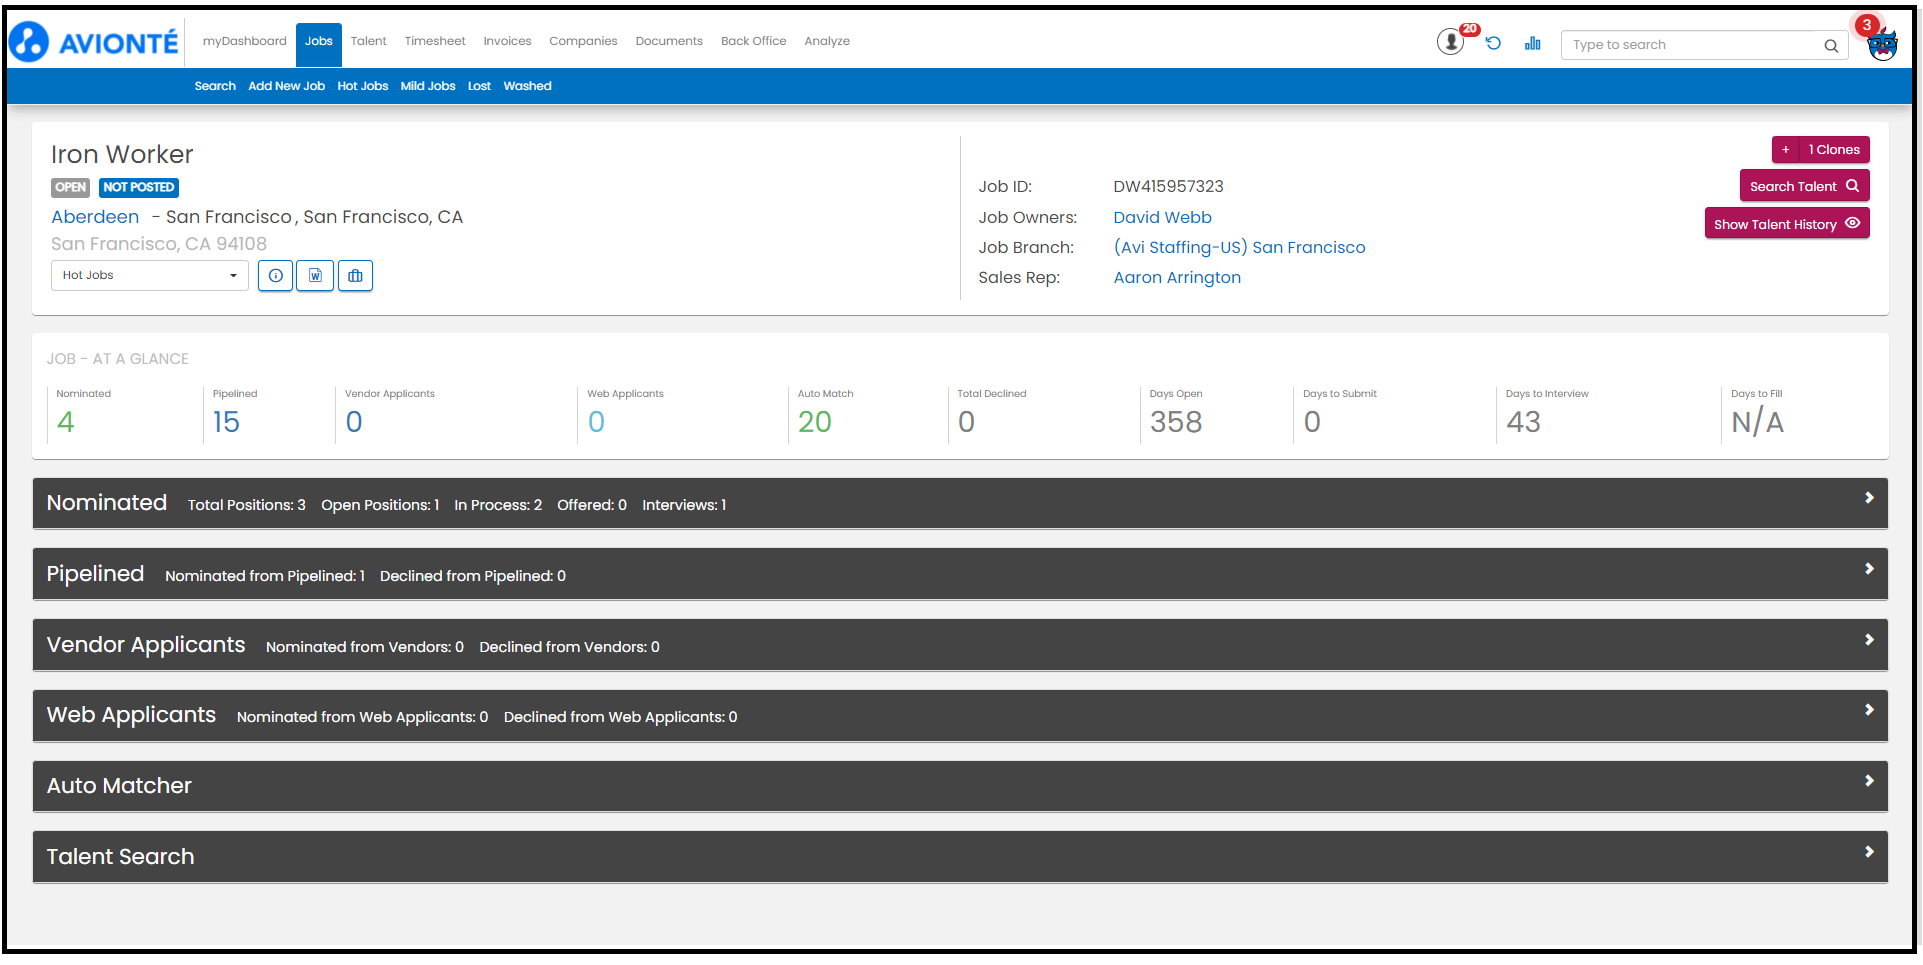Viewport: 1923px width, 965px height.
Task: Open the Invoices tab
Action: [x=507, y=41]
